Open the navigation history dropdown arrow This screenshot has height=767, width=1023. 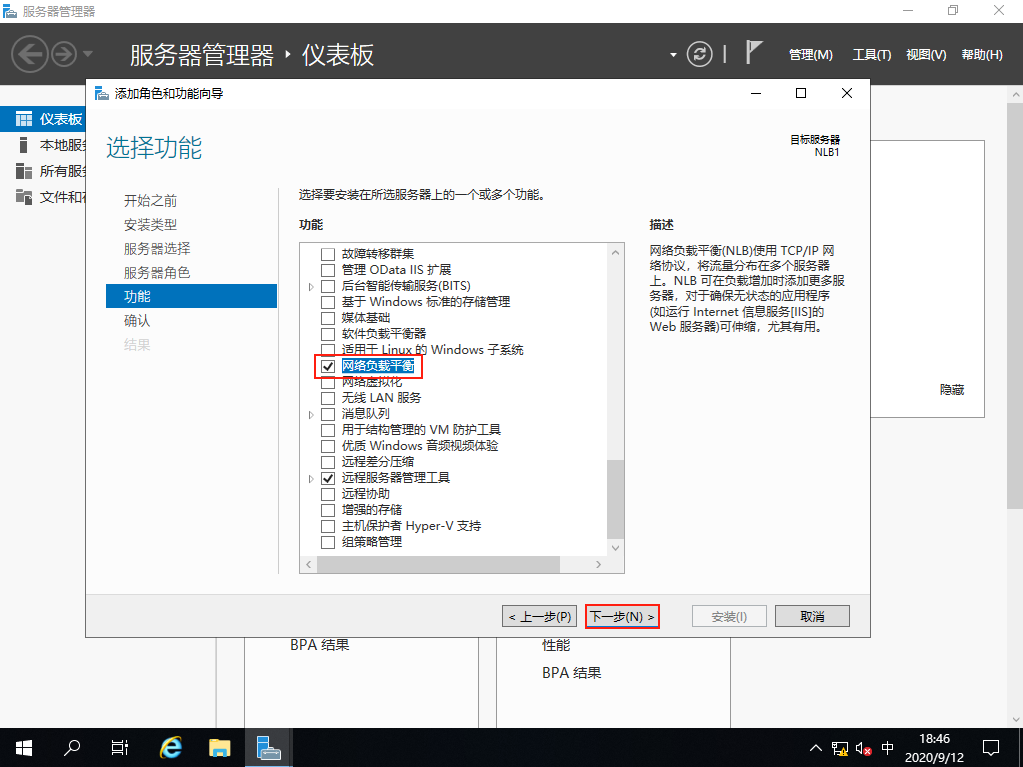[88, 54]
